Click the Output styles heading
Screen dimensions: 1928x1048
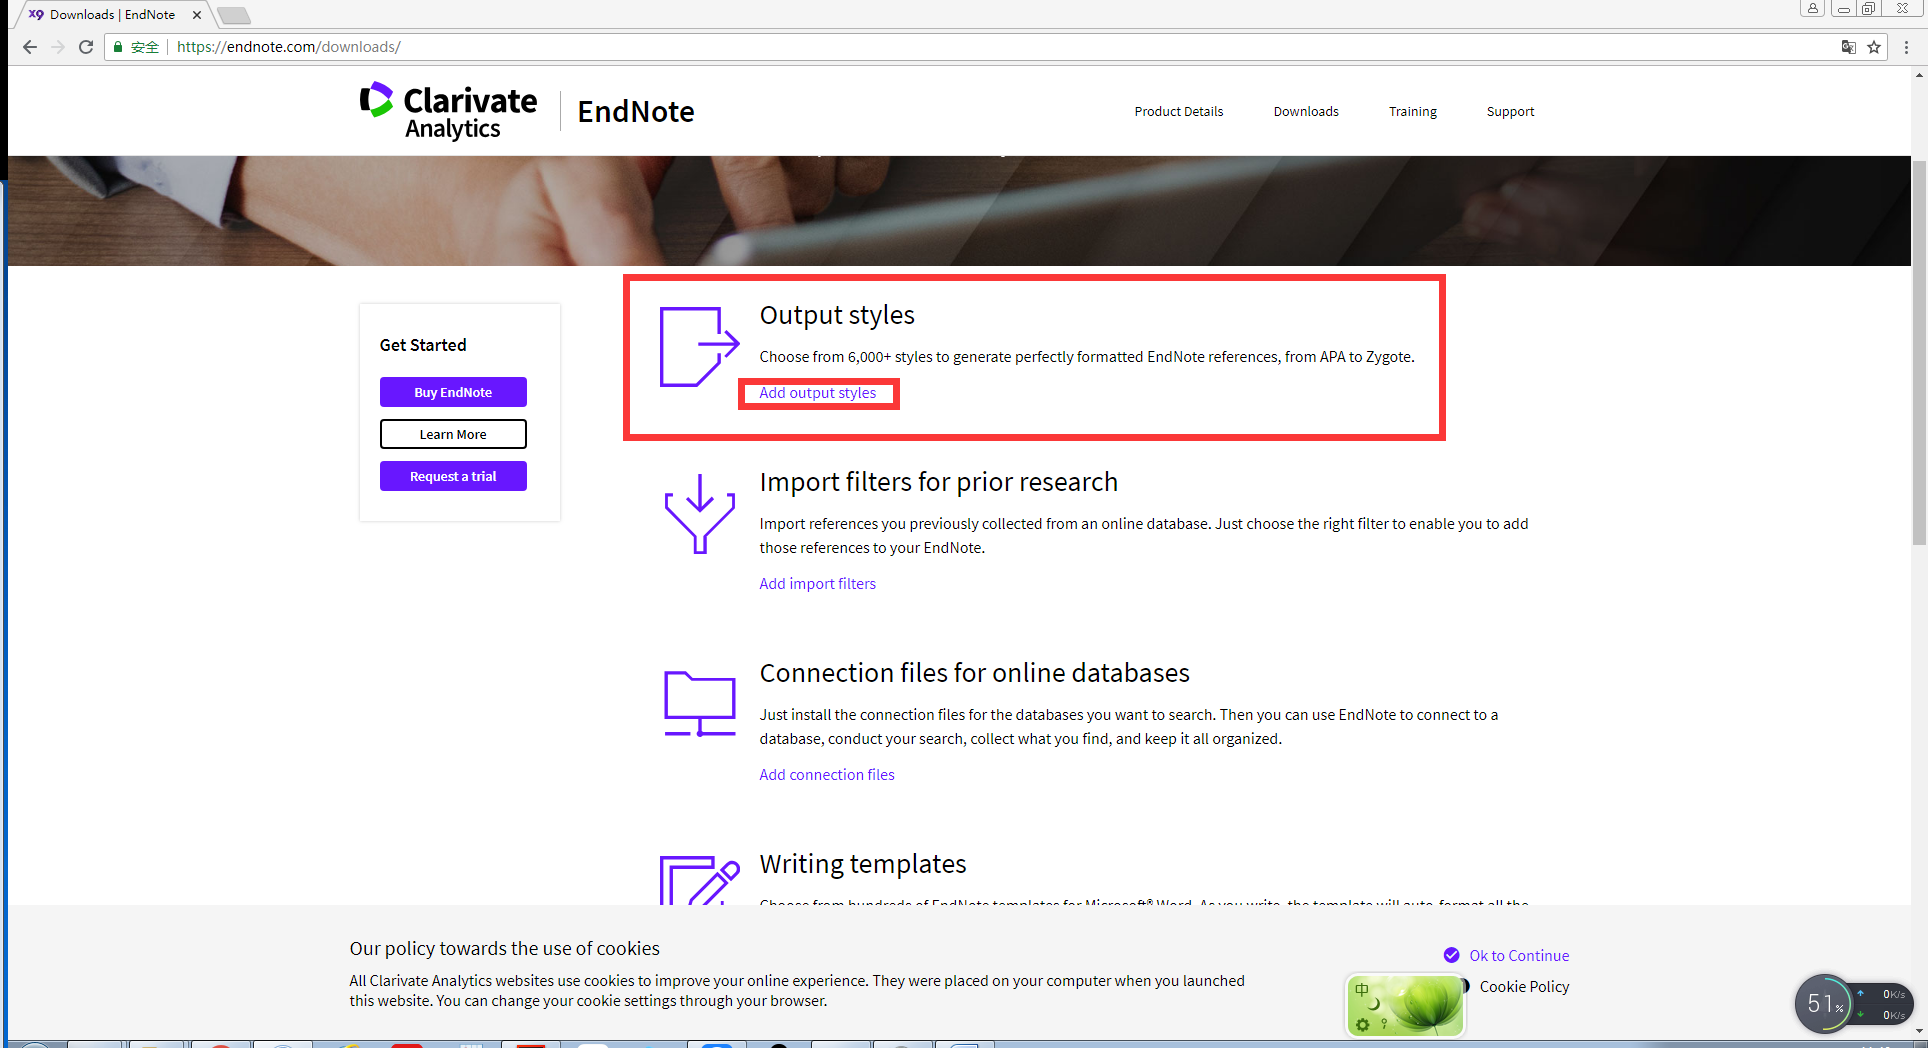[x=837, y=315]
